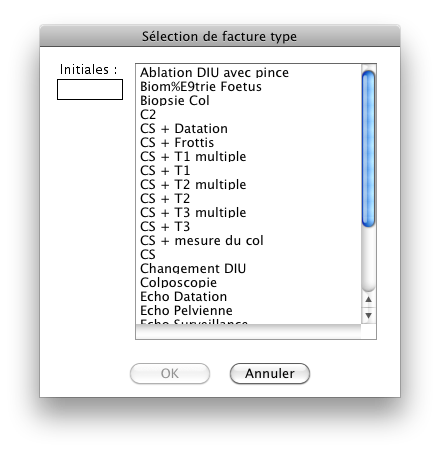This screenshot has height=452, width=440.
Task: Select the 'Colposcopie' invoice type
Action: (x=248, y=282)
